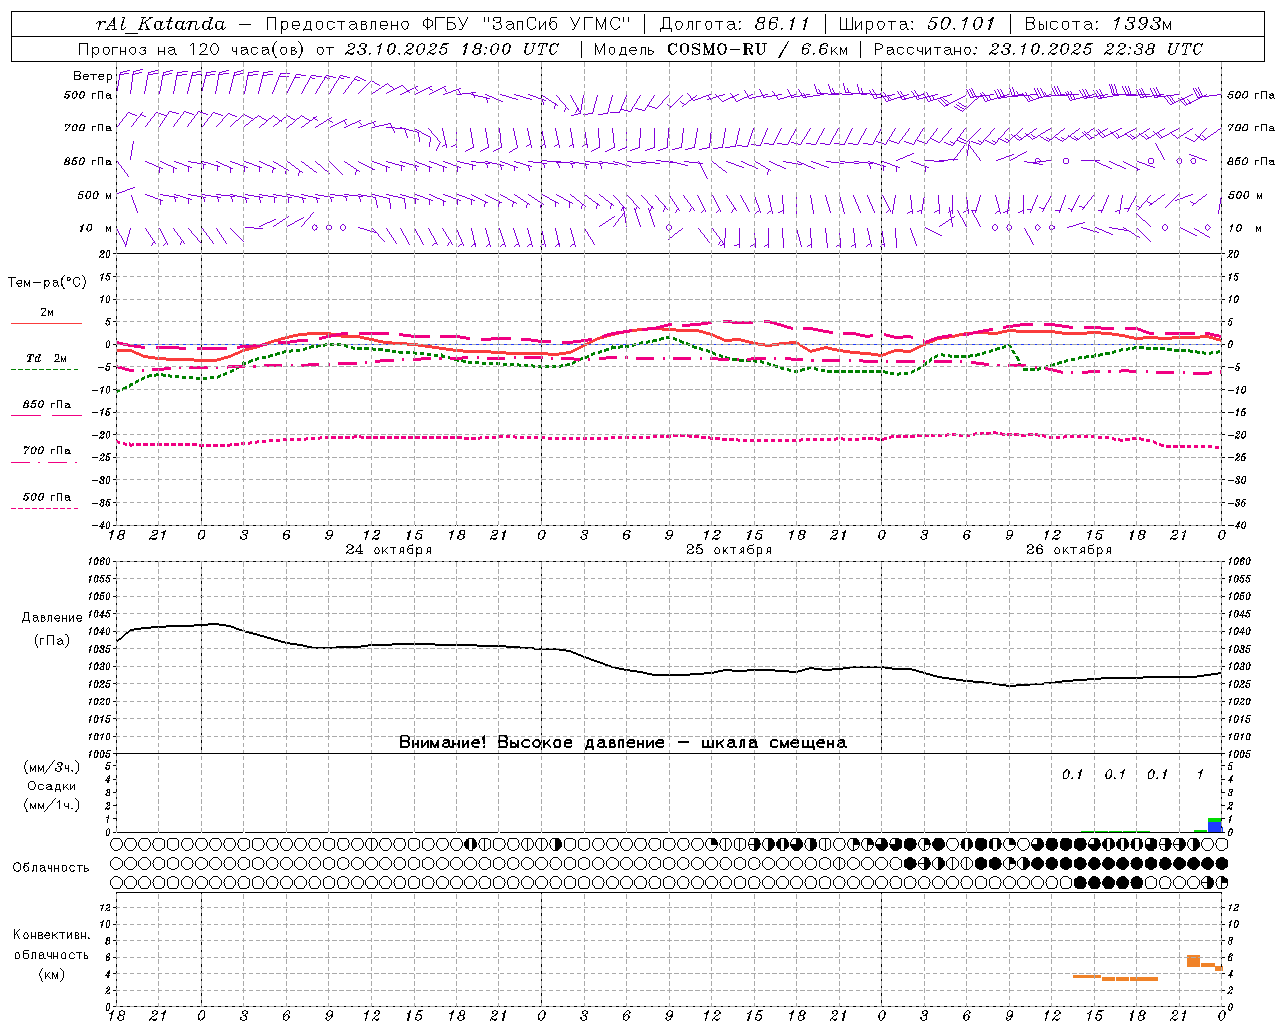Click the '850 гПа' temperature legend entry

coord(47,405)
